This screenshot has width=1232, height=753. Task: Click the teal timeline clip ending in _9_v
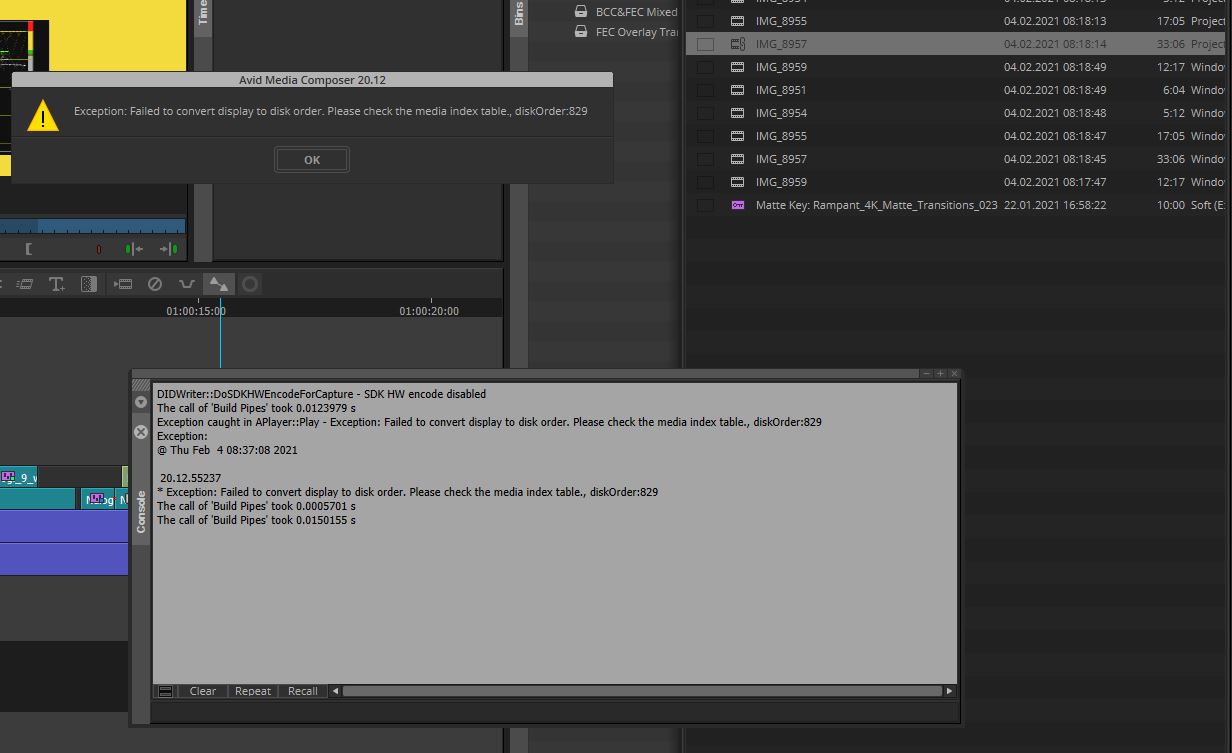coord(18,477)
